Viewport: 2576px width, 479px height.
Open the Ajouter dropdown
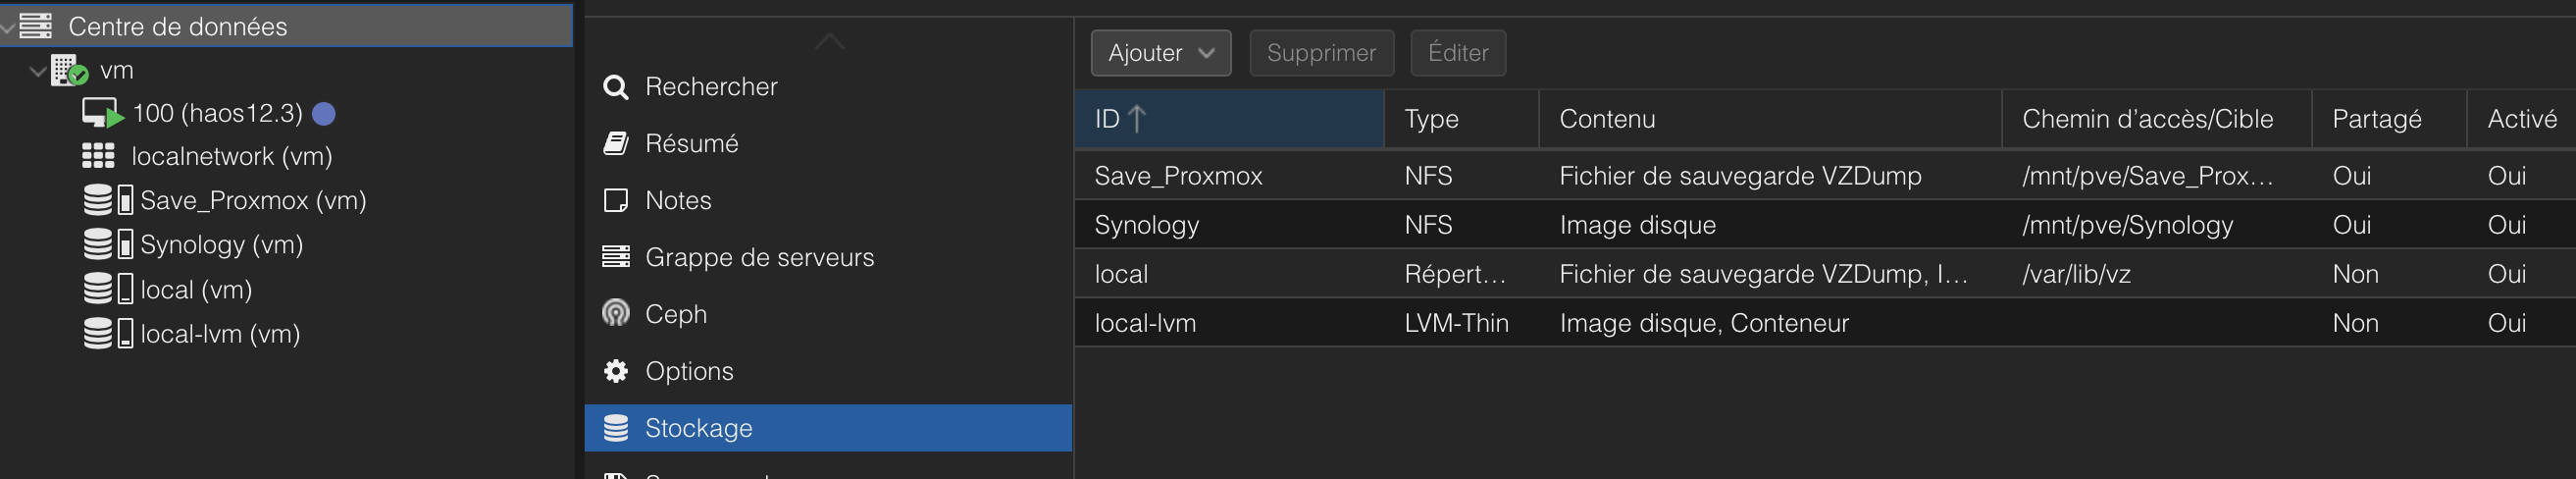pyautogui.click(x=1160, y=53)
